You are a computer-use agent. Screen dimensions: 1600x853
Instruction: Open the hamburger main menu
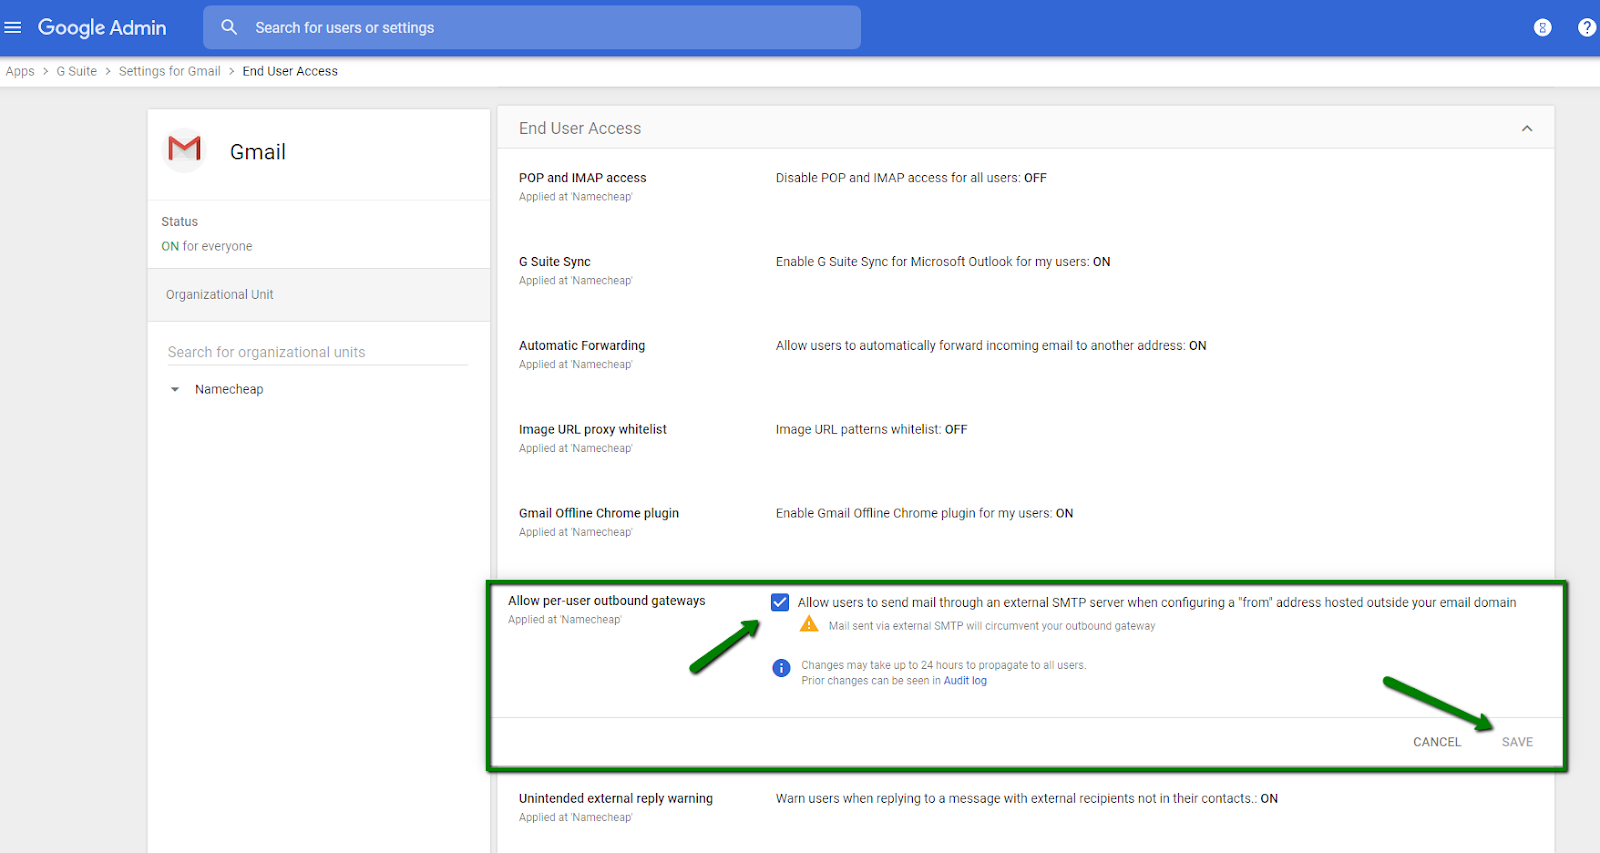pyautogui.click(x=13, y=27)
